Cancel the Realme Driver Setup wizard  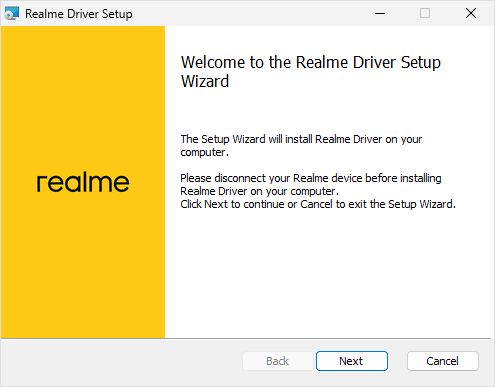pyautogui.click(x=443, y=361)
